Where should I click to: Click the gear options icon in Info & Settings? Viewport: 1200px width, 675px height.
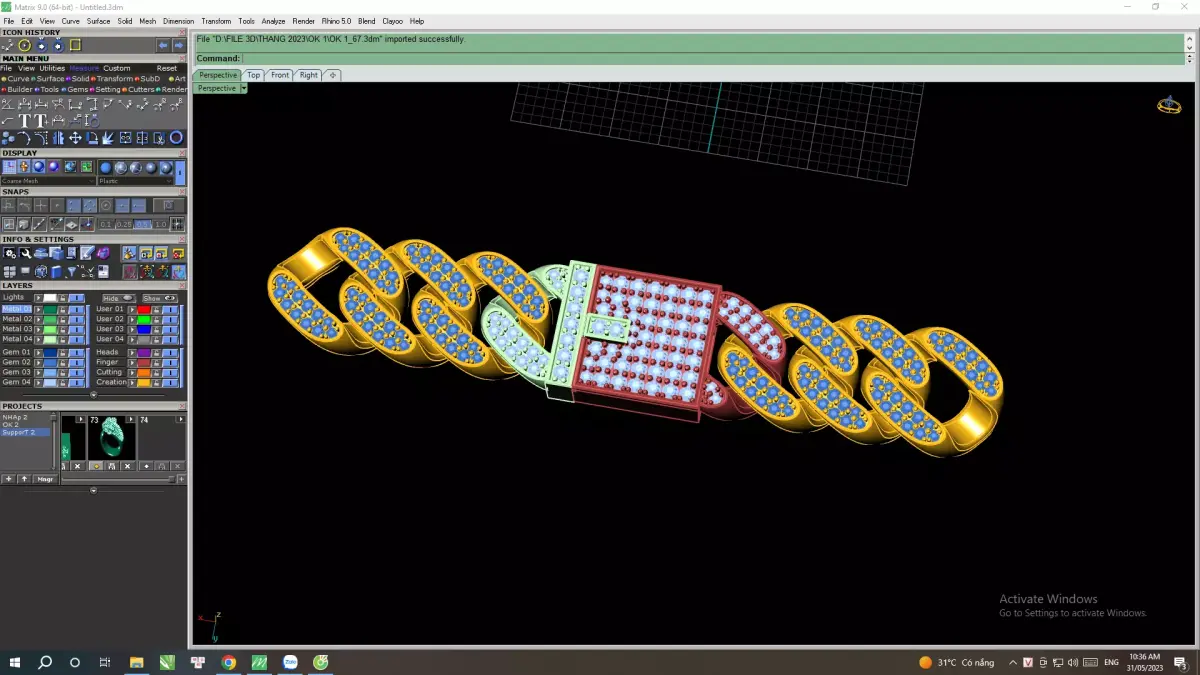[10, 253]
